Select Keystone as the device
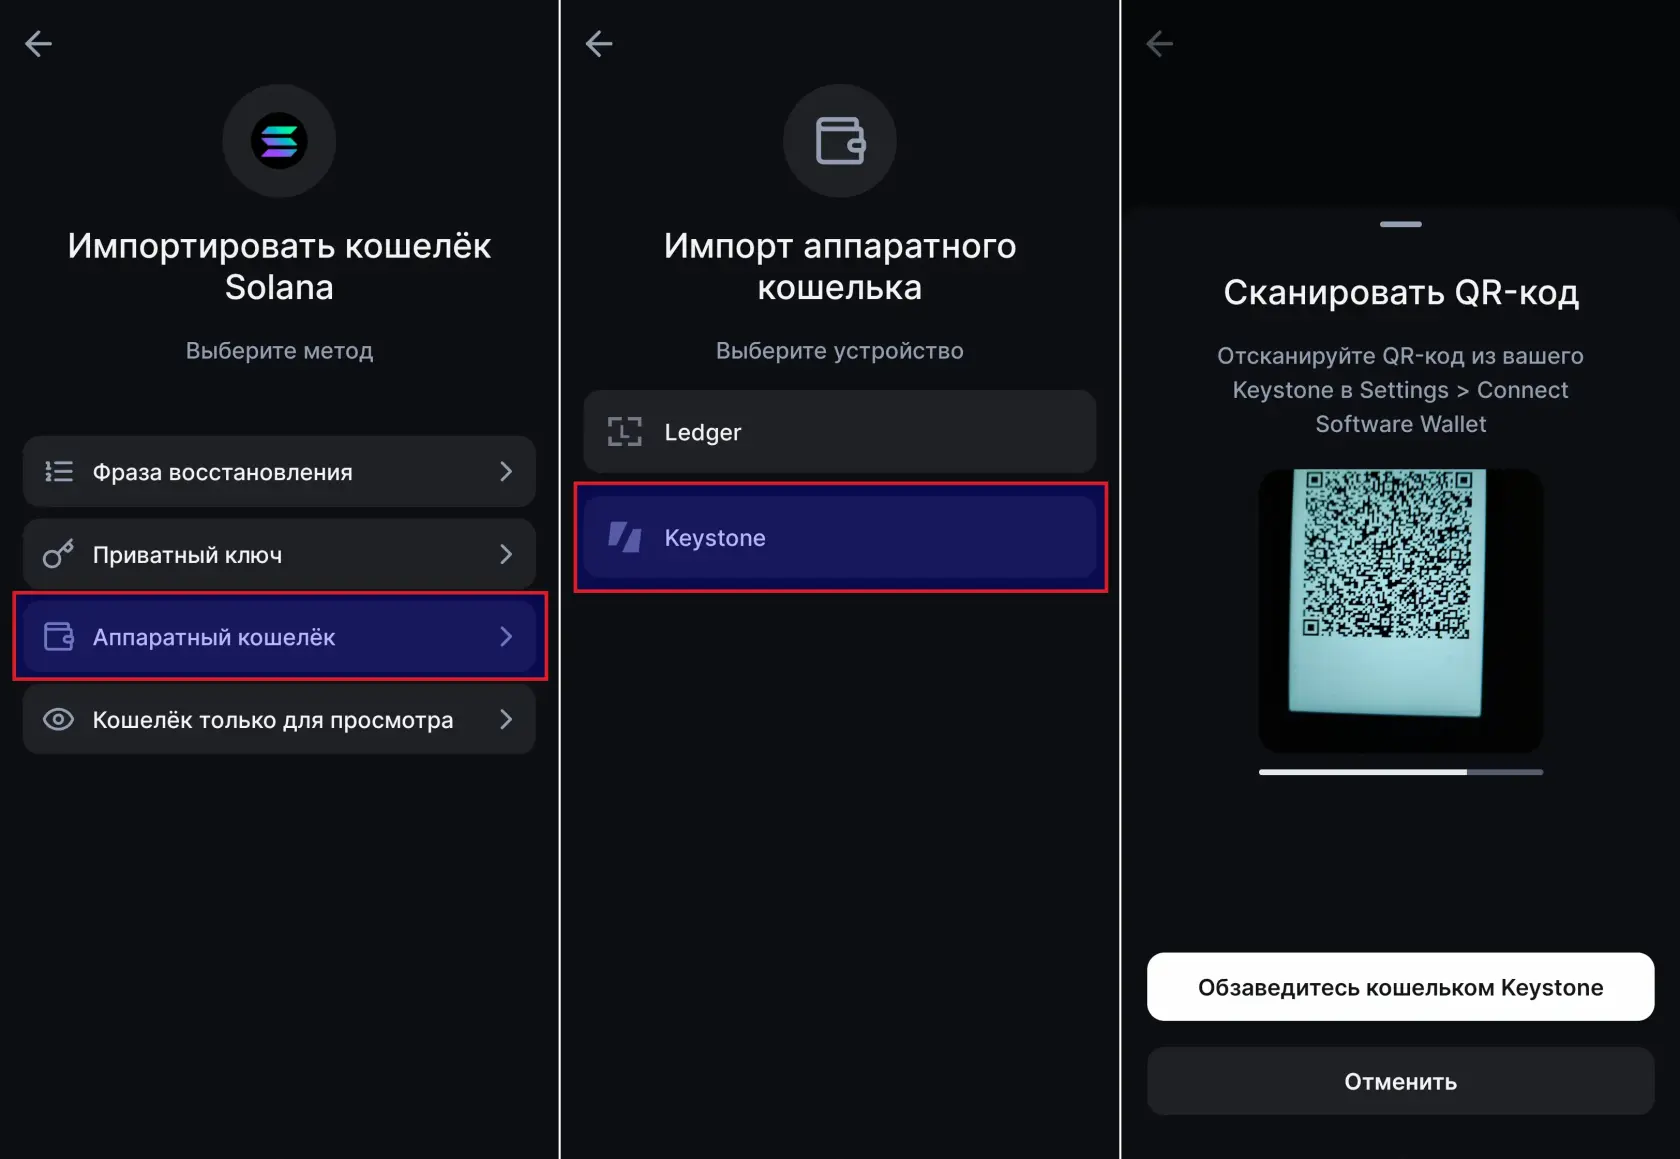The width and height of the screenshot is (1680, 1159). [840, 537]
